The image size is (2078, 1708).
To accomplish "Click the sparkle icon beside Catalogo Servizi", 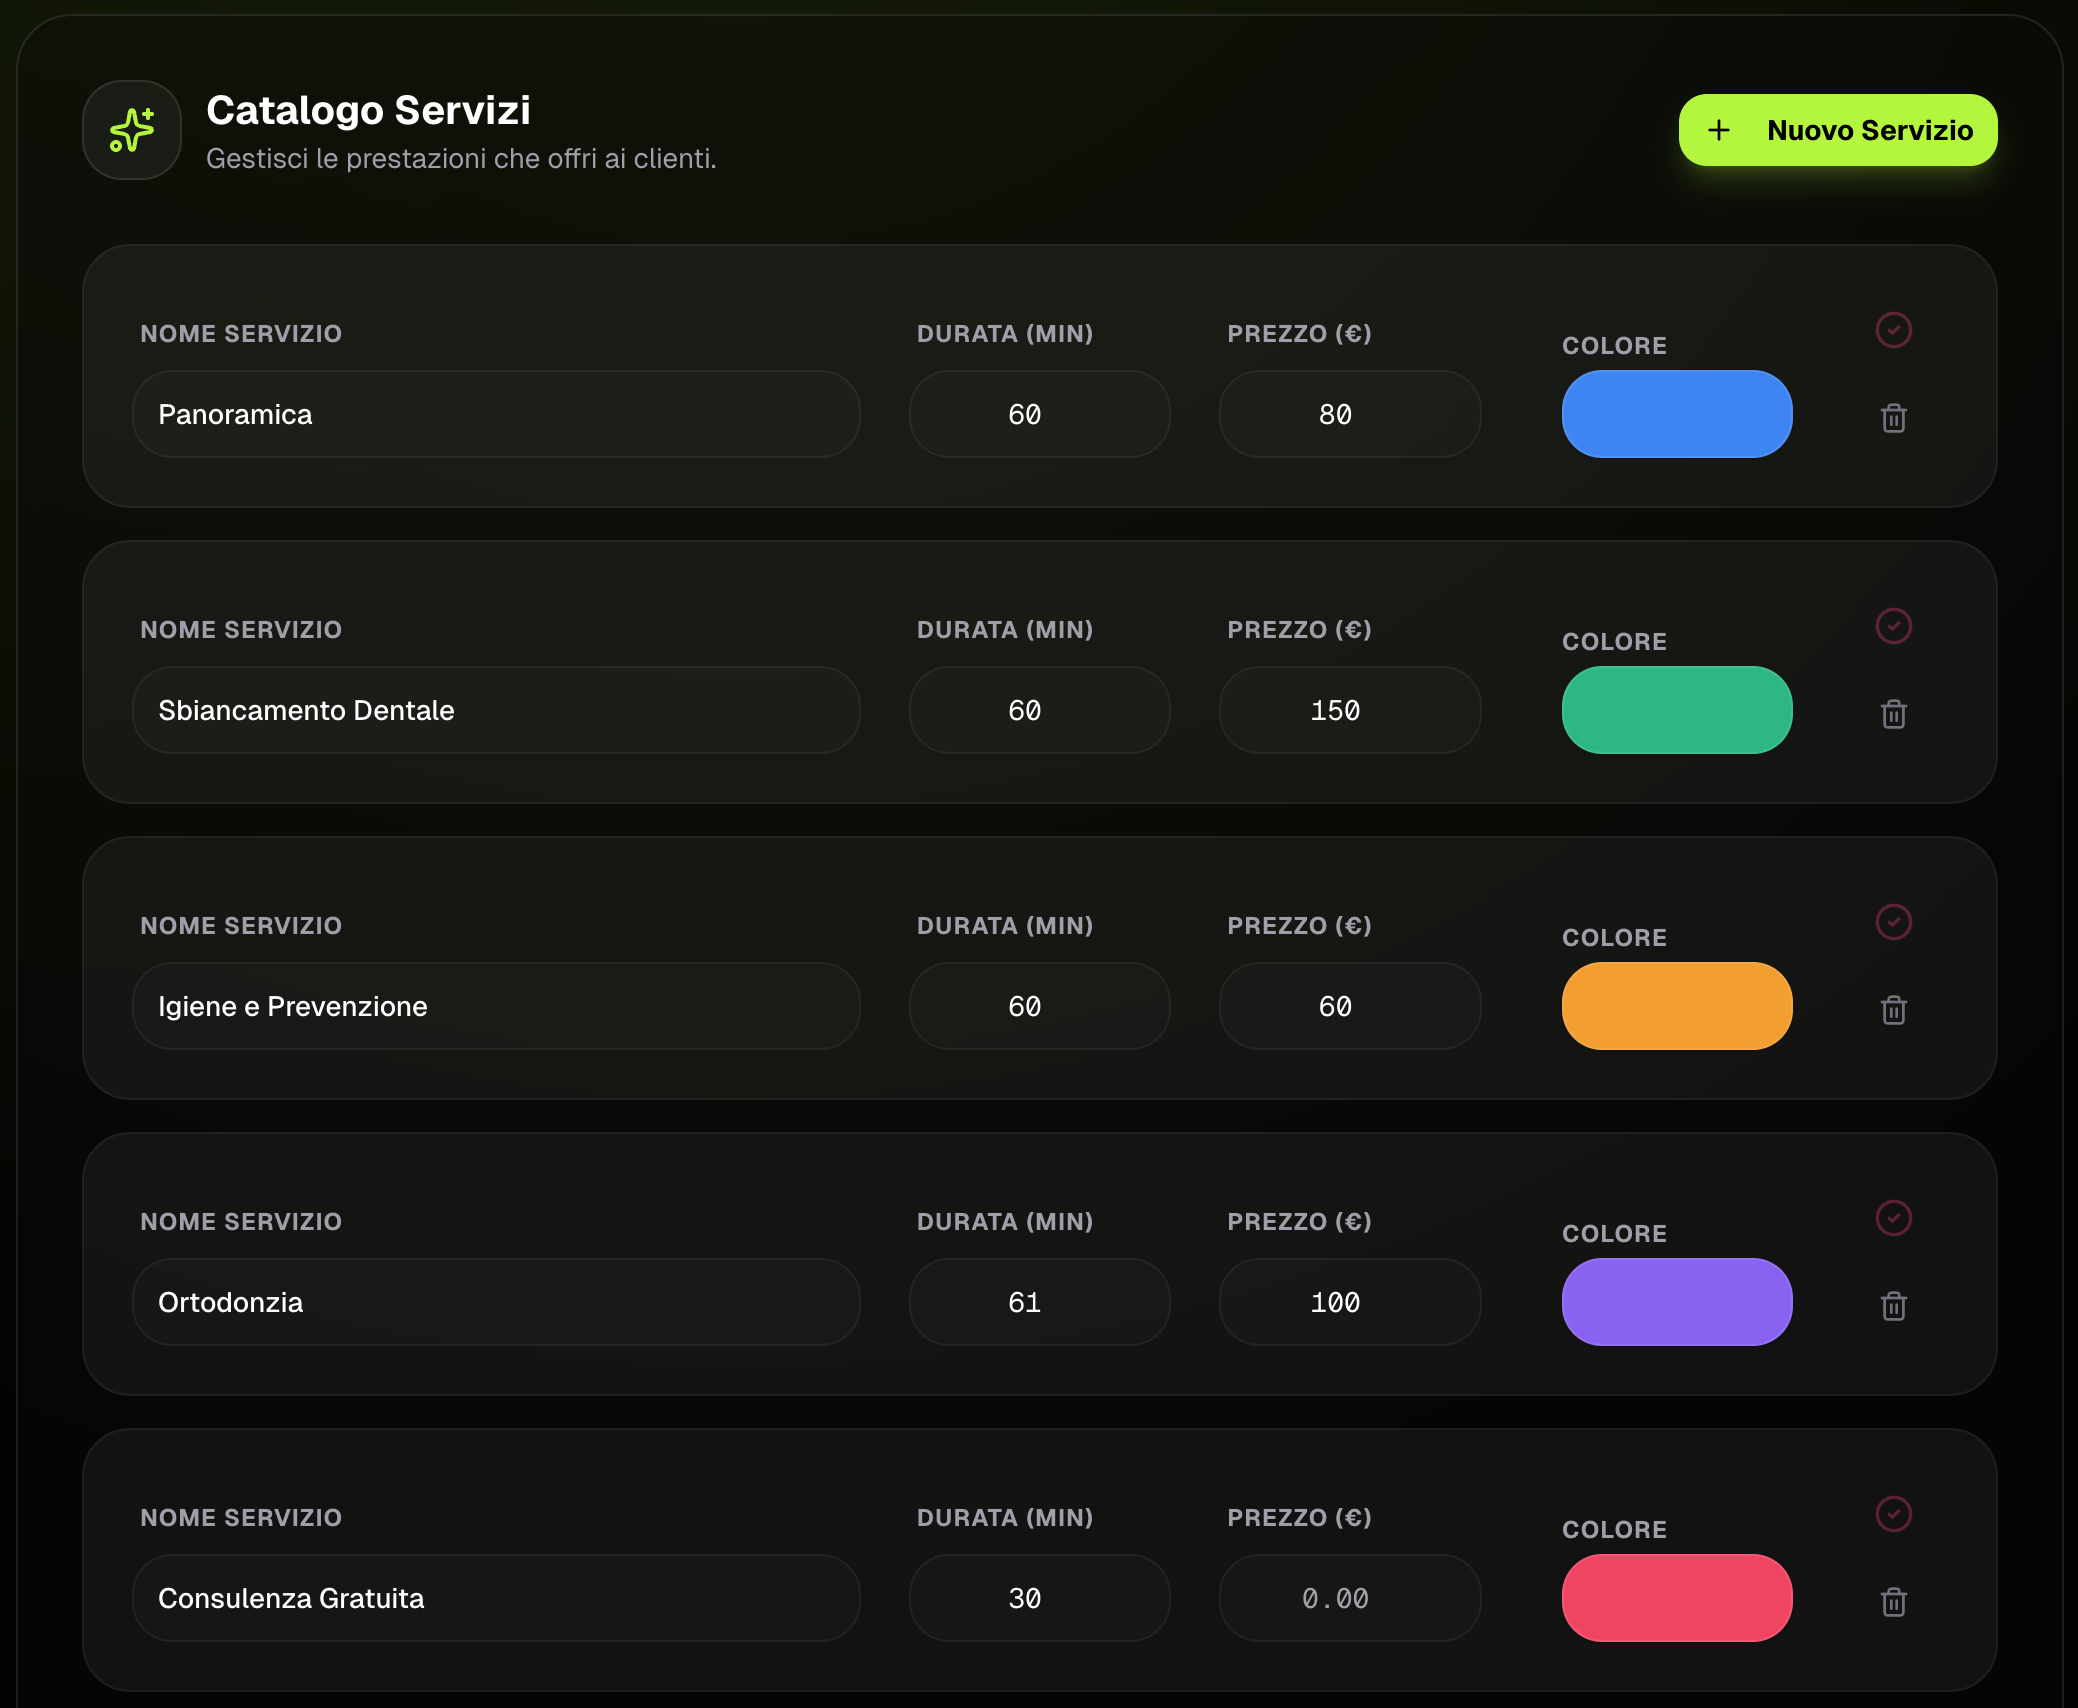I will (132, 130).
